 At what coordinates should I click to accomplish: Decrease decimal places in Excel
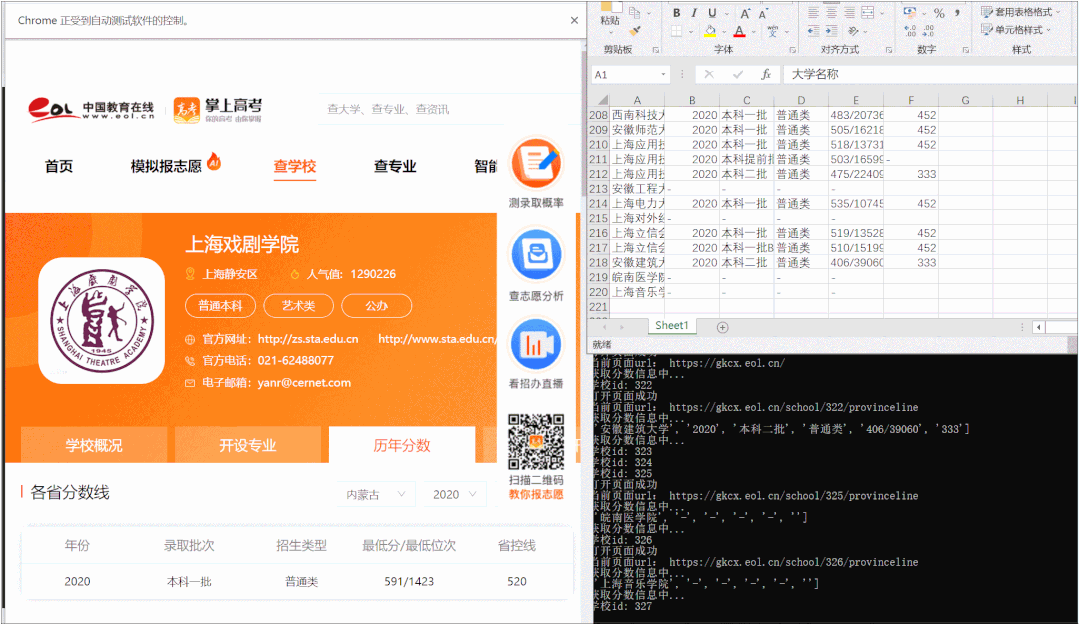tap(928, 31)
